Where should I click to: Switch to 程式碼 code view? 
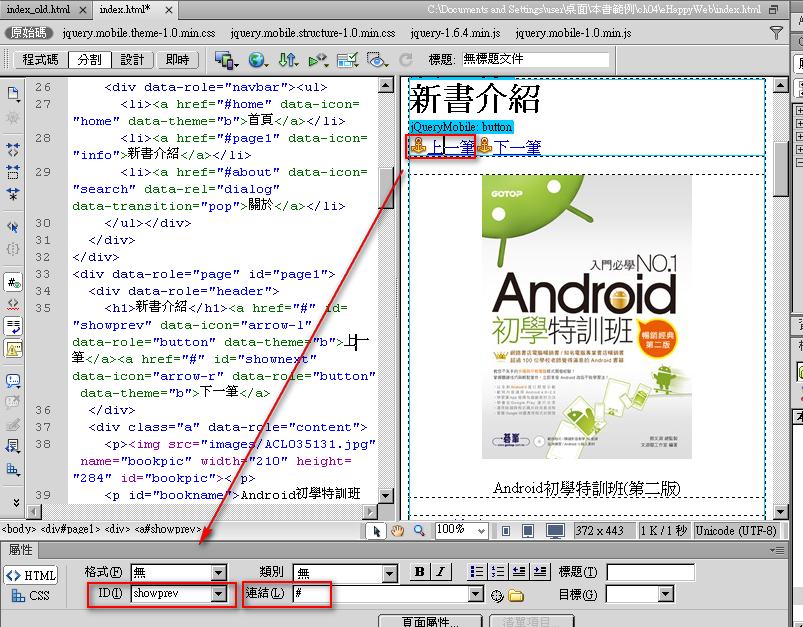[x=40, y=60]
